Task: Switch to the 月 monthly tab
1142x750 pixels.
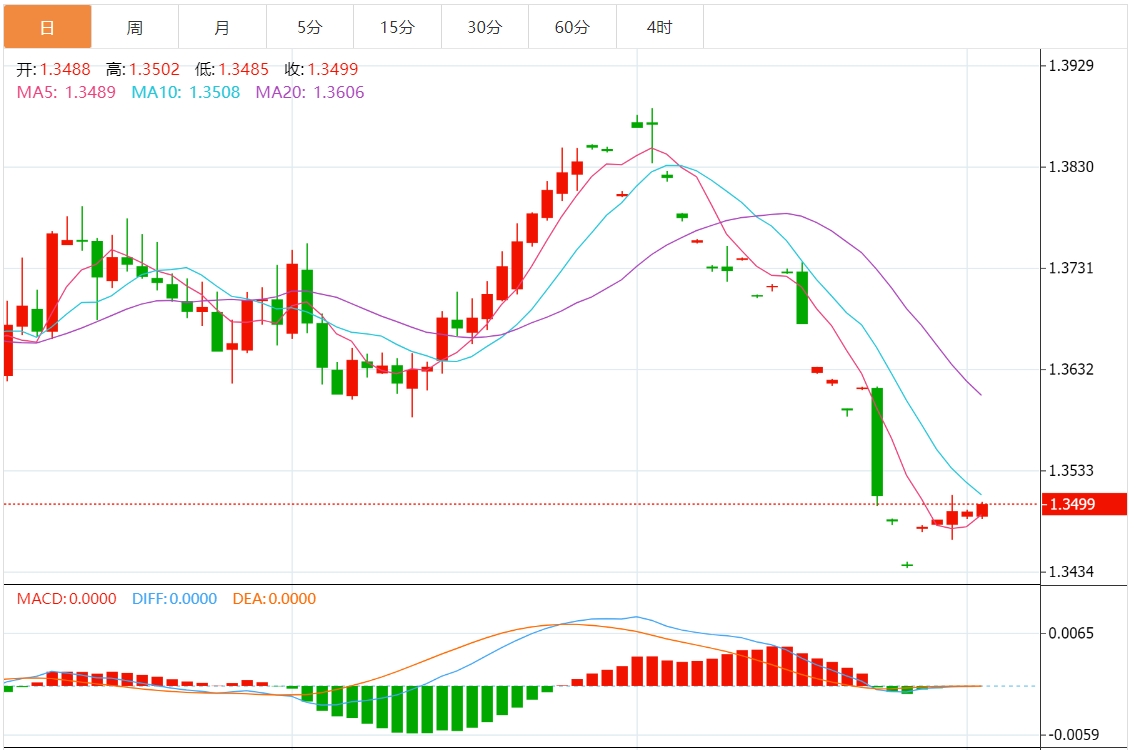Action: pos(222,27)
